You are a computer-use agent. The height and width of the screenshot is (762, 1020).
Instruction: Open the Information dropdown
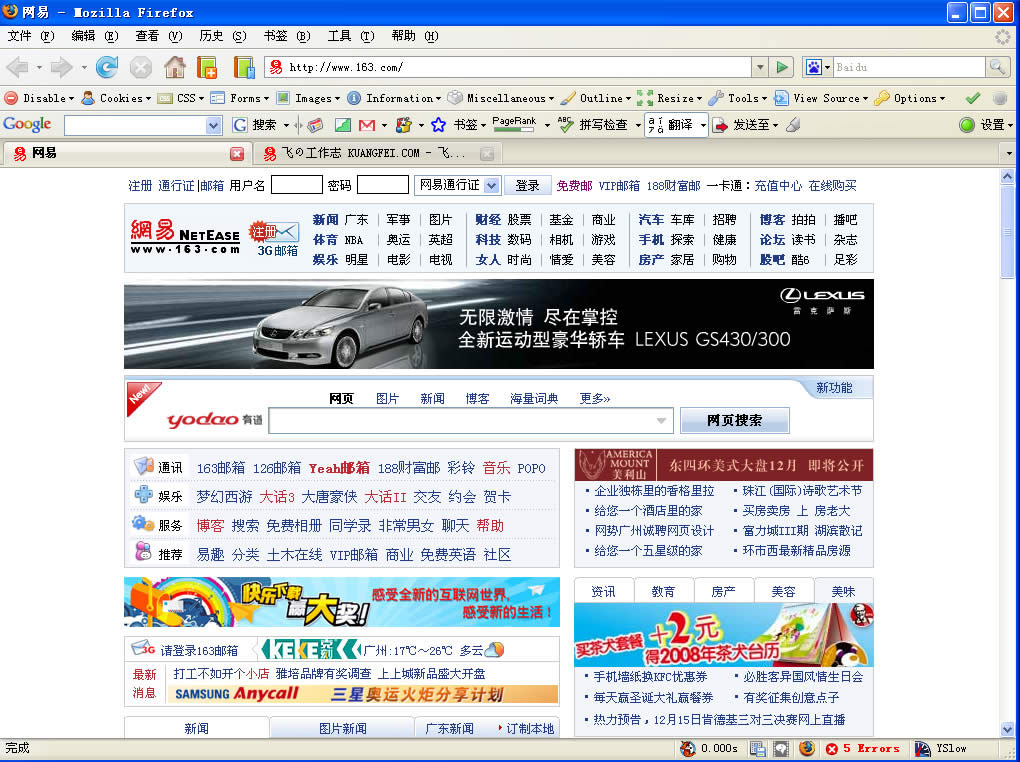pos(394,98)
